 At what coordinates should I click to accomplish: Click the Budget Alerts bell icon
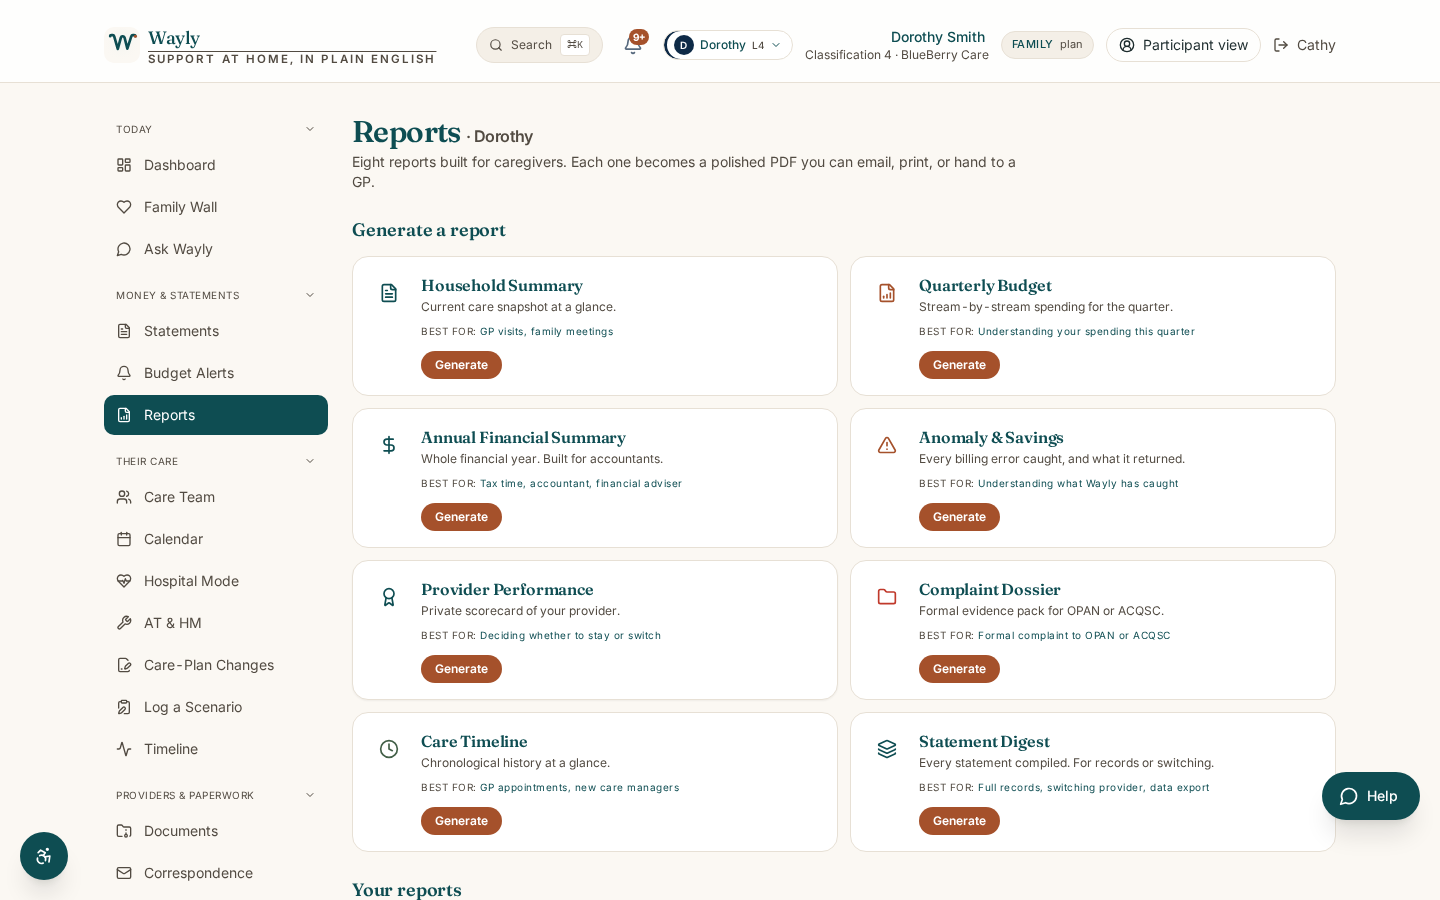tap(124, 373)
